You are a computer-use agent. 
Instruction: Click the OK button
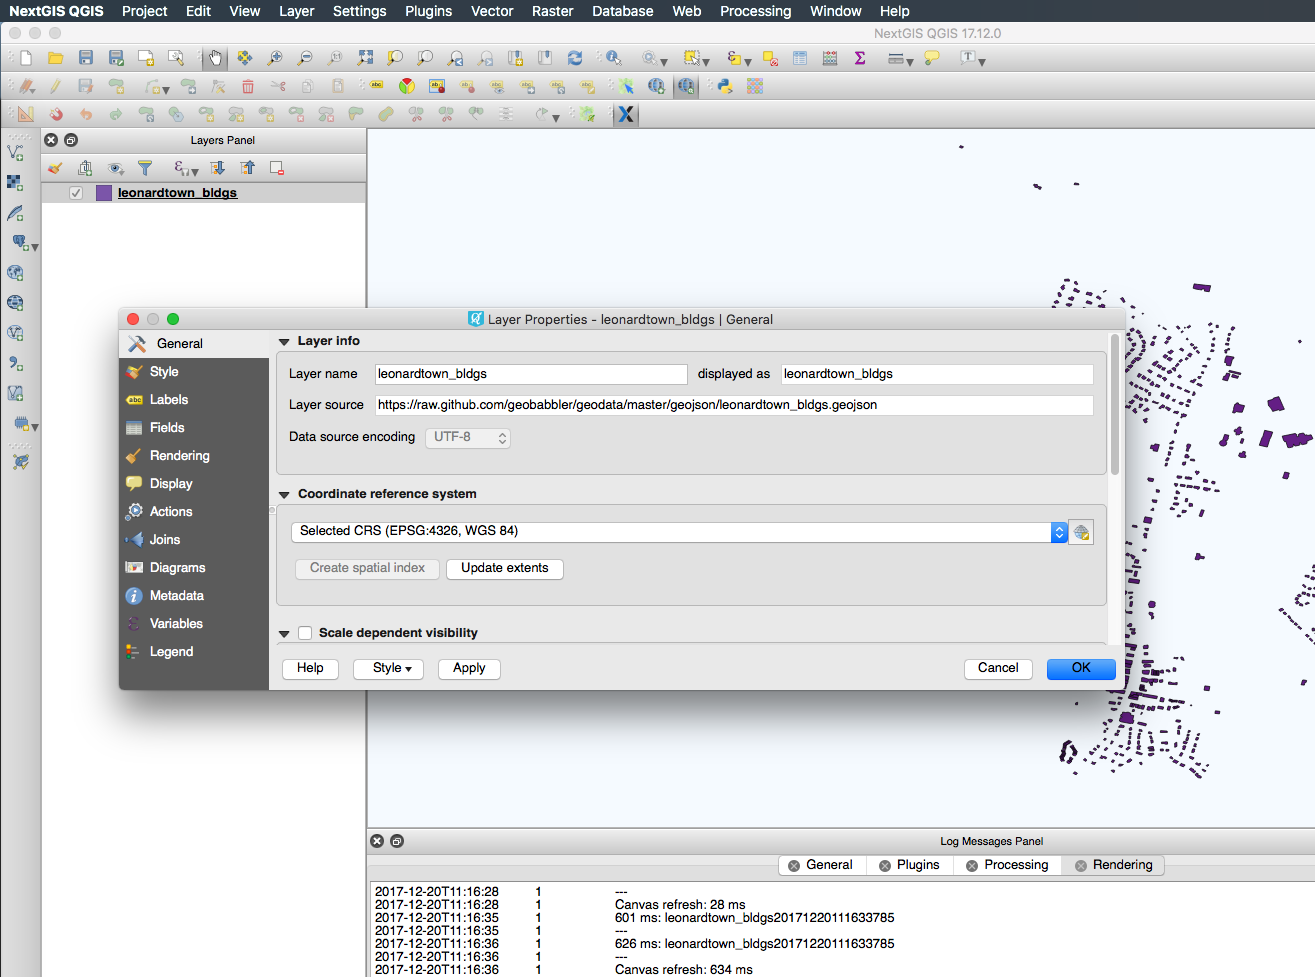pyautogui.click(x=1081, y=668)
